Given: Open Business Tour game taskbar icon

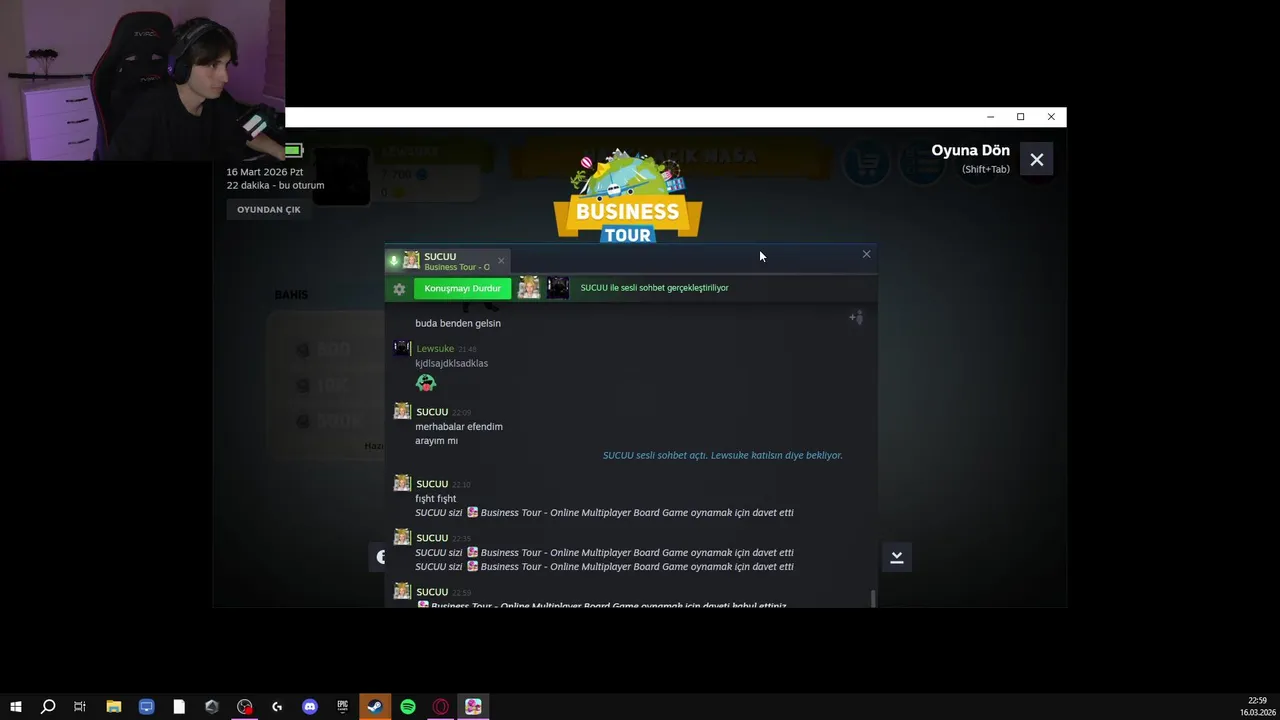Looking at the screenshot, I should (473, 707).
